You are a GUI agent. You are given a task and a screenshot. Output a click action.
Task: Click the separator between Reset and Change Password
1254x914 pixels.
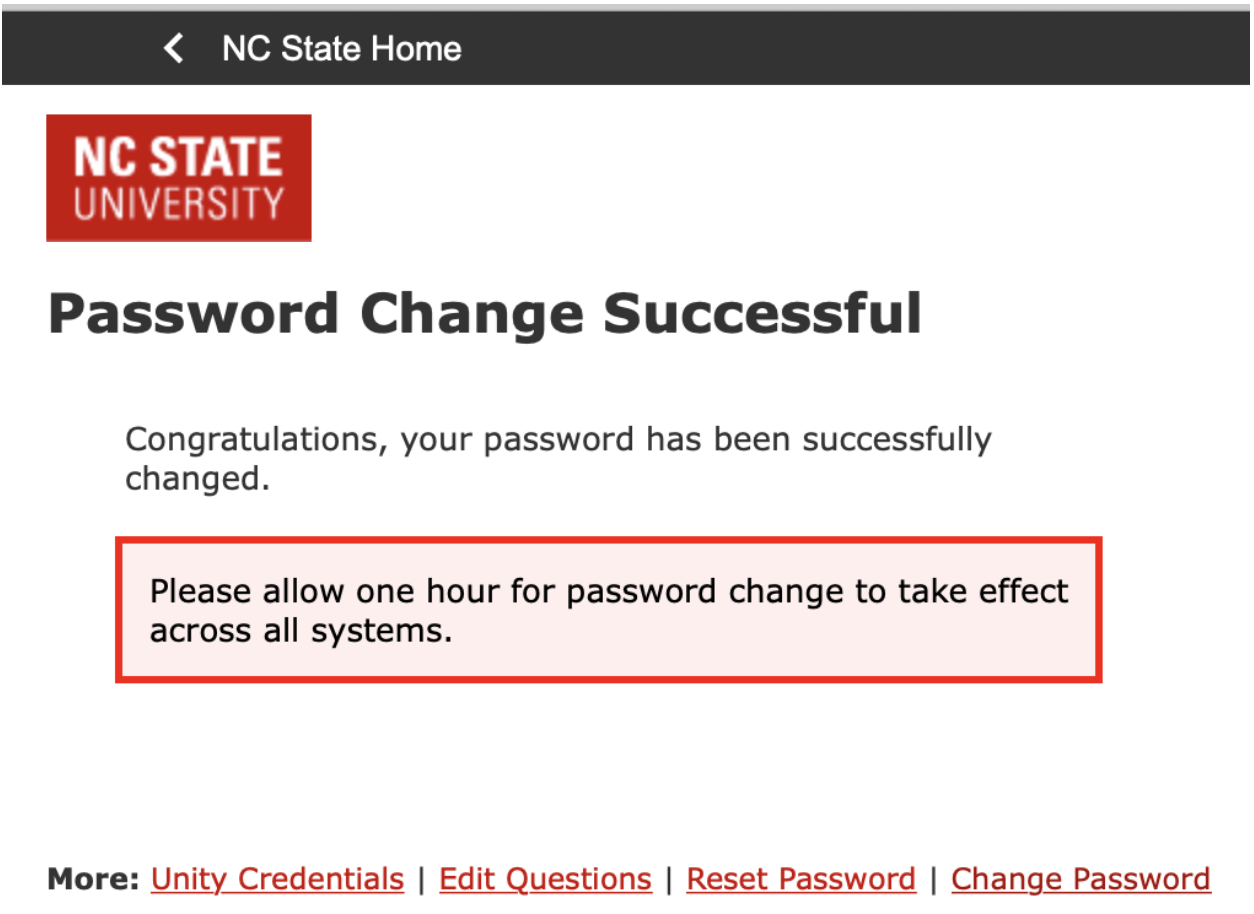(935, 879)
